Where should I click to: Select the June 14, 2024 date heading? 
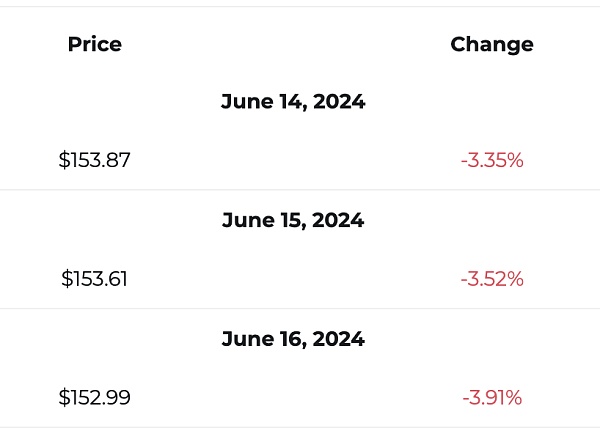tap(293, 102)
